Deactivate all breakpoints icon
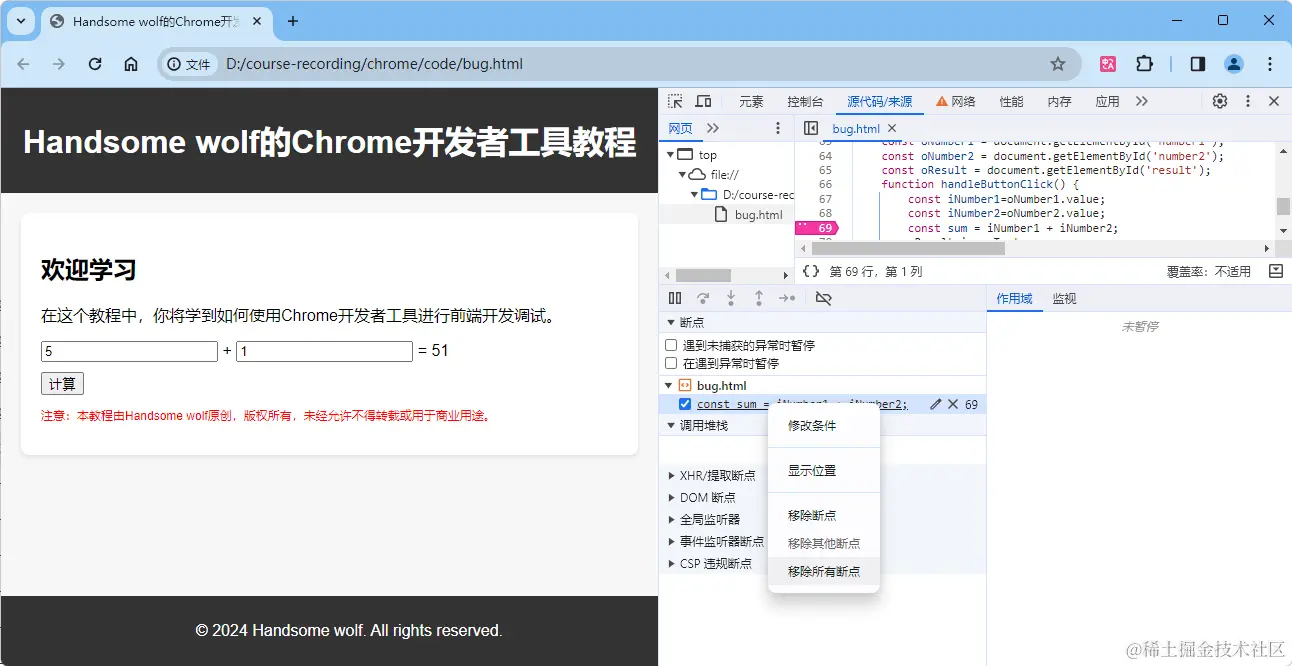Image resolution: width=1292 pixels, height=666 pixels. click(x=824, y=298)
